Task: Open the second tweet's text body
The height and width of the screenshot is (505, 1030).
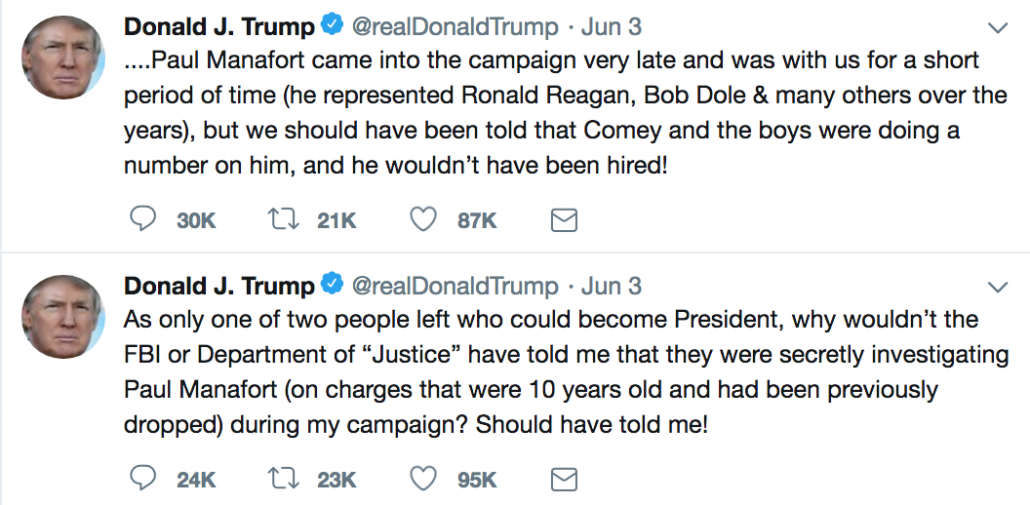Action: pyautogui.click(x=566, y=372)
